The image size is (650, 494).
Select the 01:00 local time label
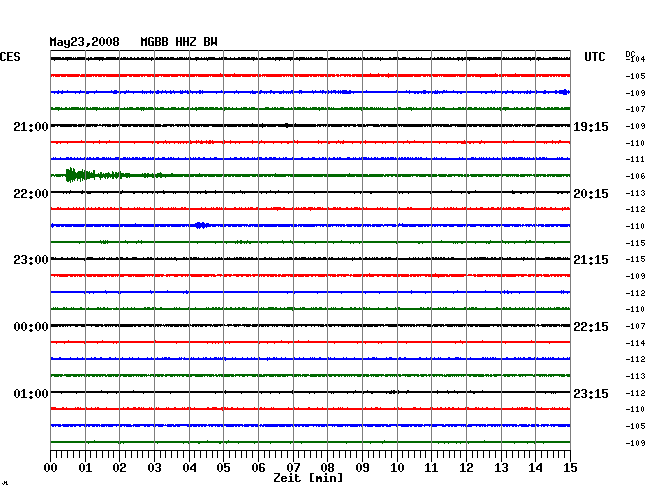(x=31, y=393)
